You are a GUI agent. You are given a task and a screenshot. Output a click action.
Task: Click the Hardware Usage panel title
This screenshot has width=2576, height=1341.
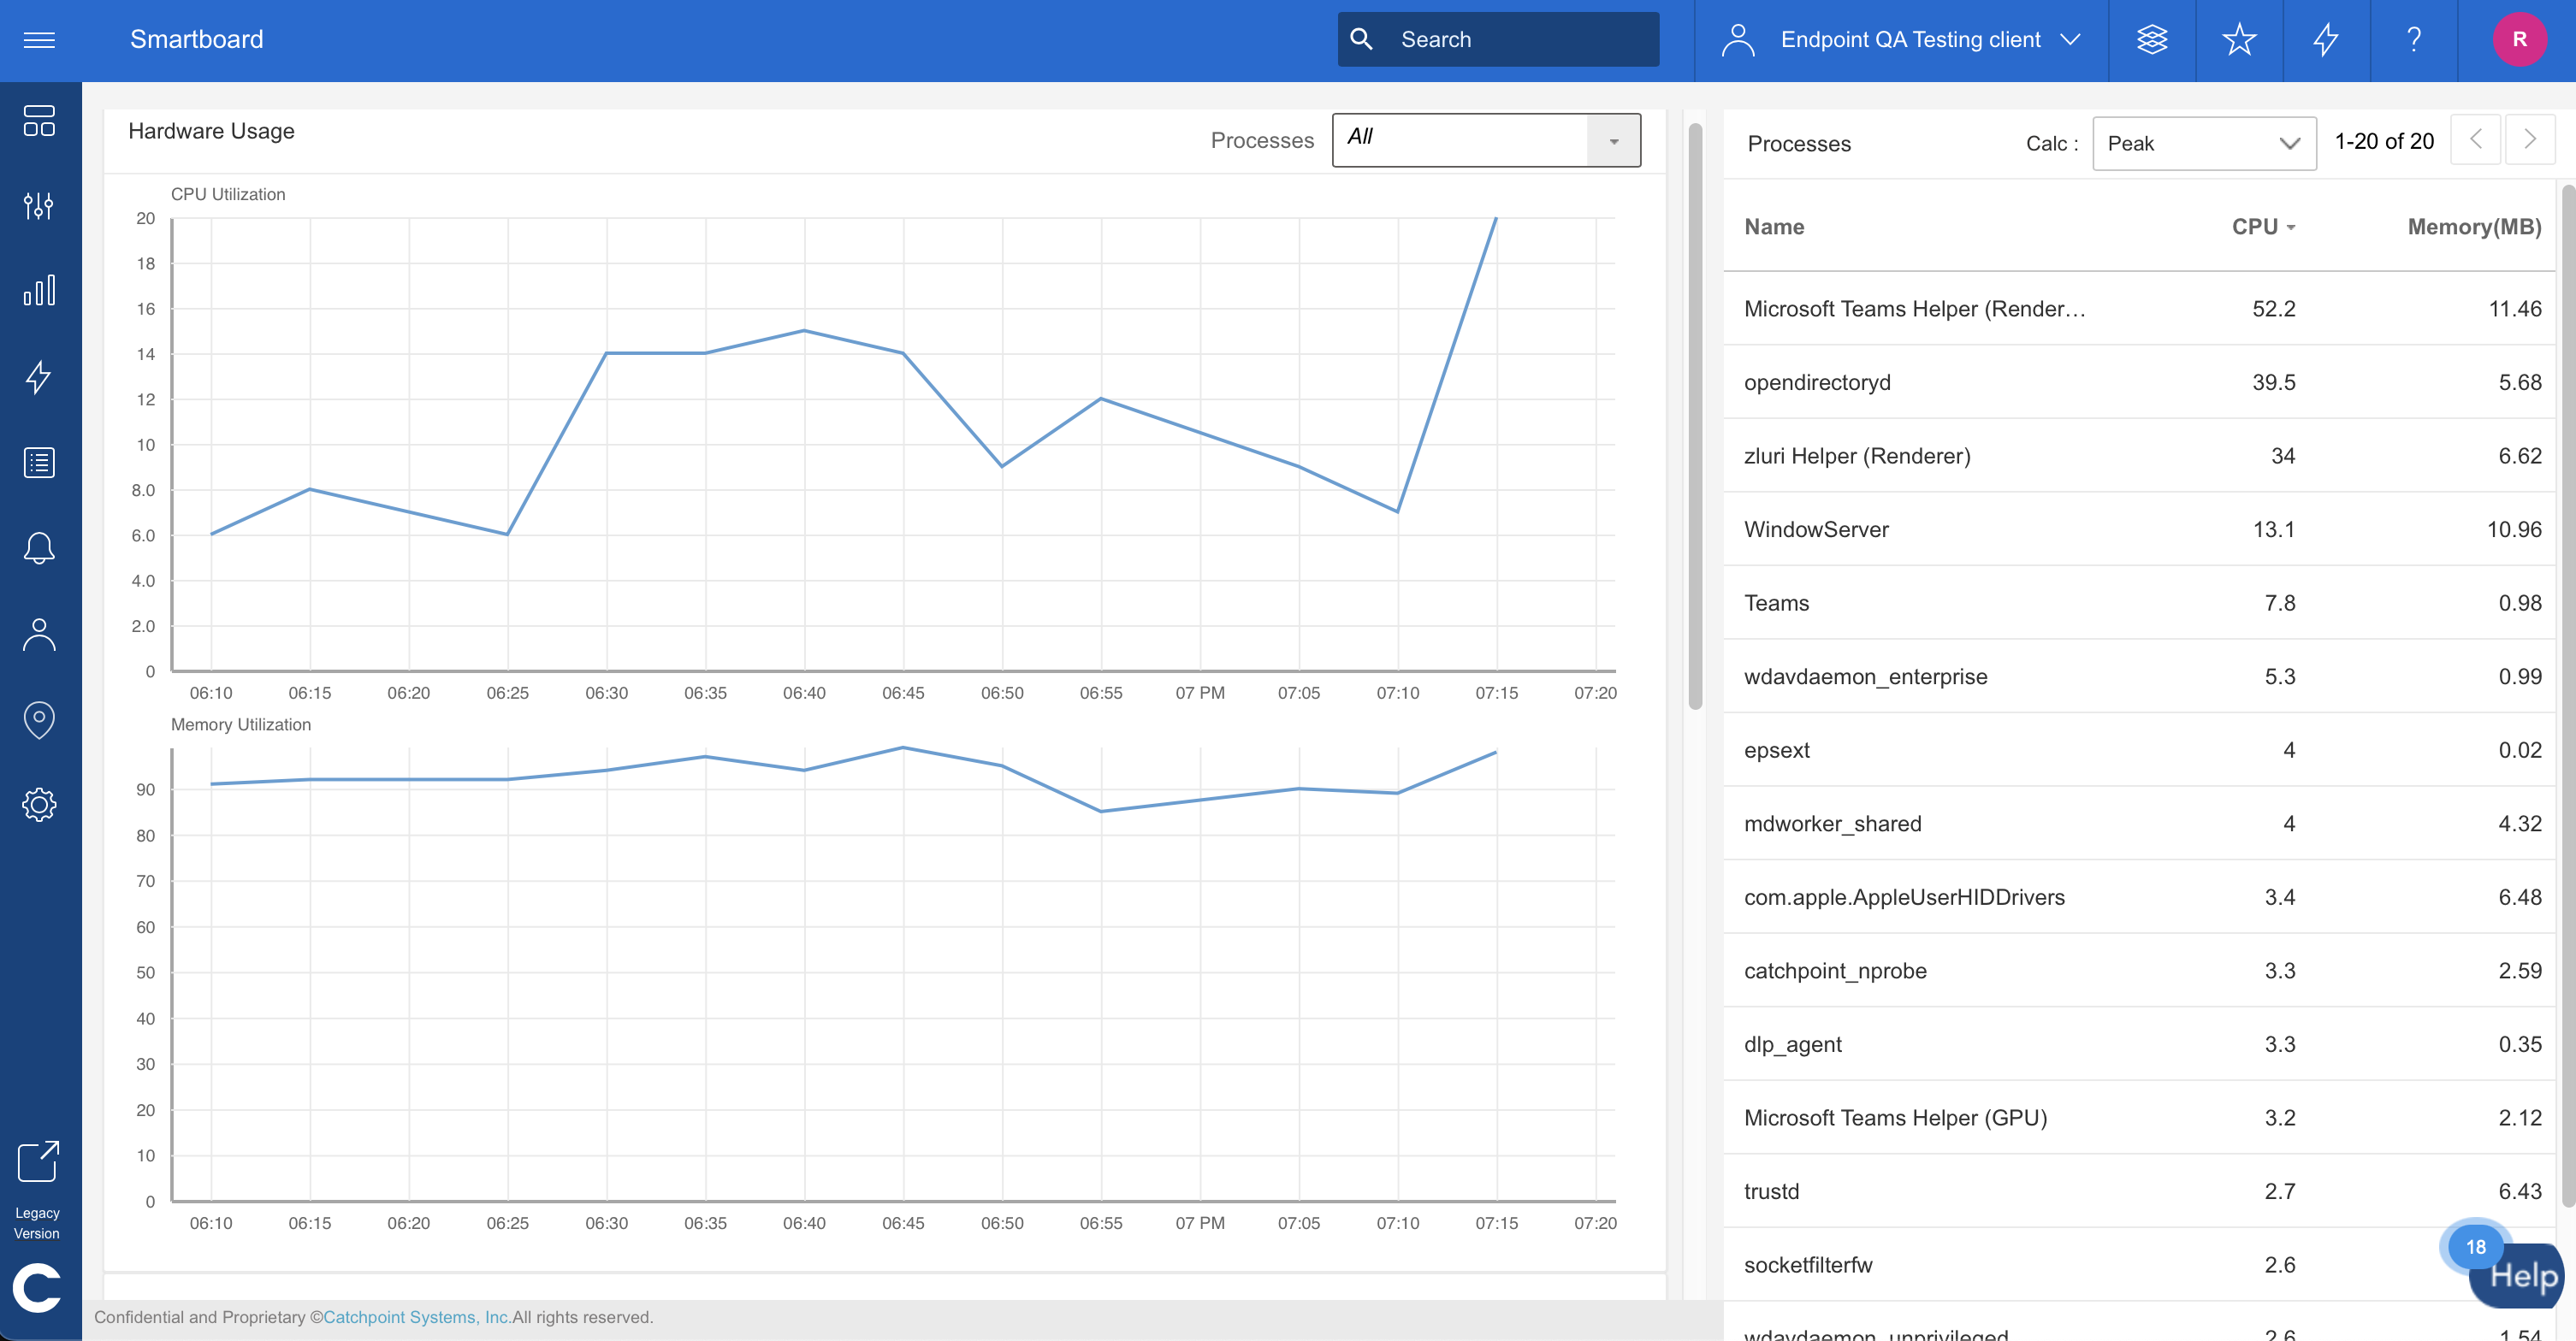tap(211, 131)
